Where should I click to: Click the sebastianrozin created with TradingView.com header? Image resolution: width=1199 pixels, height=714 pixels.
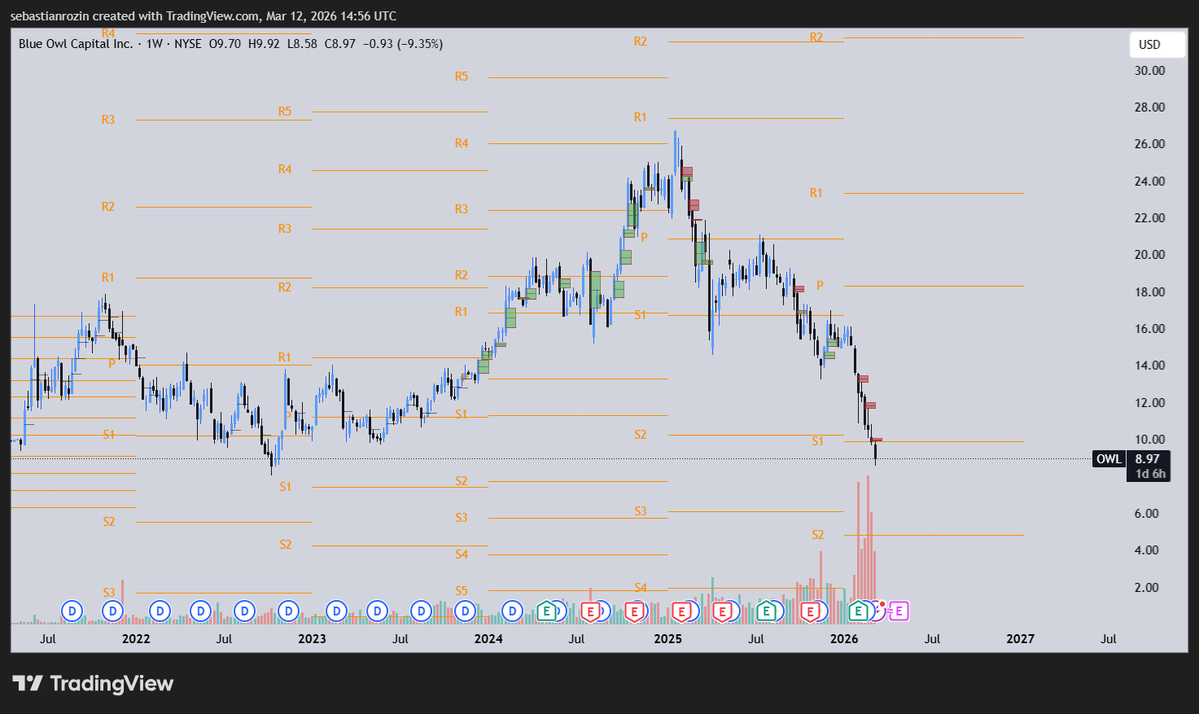click(203, 15)
